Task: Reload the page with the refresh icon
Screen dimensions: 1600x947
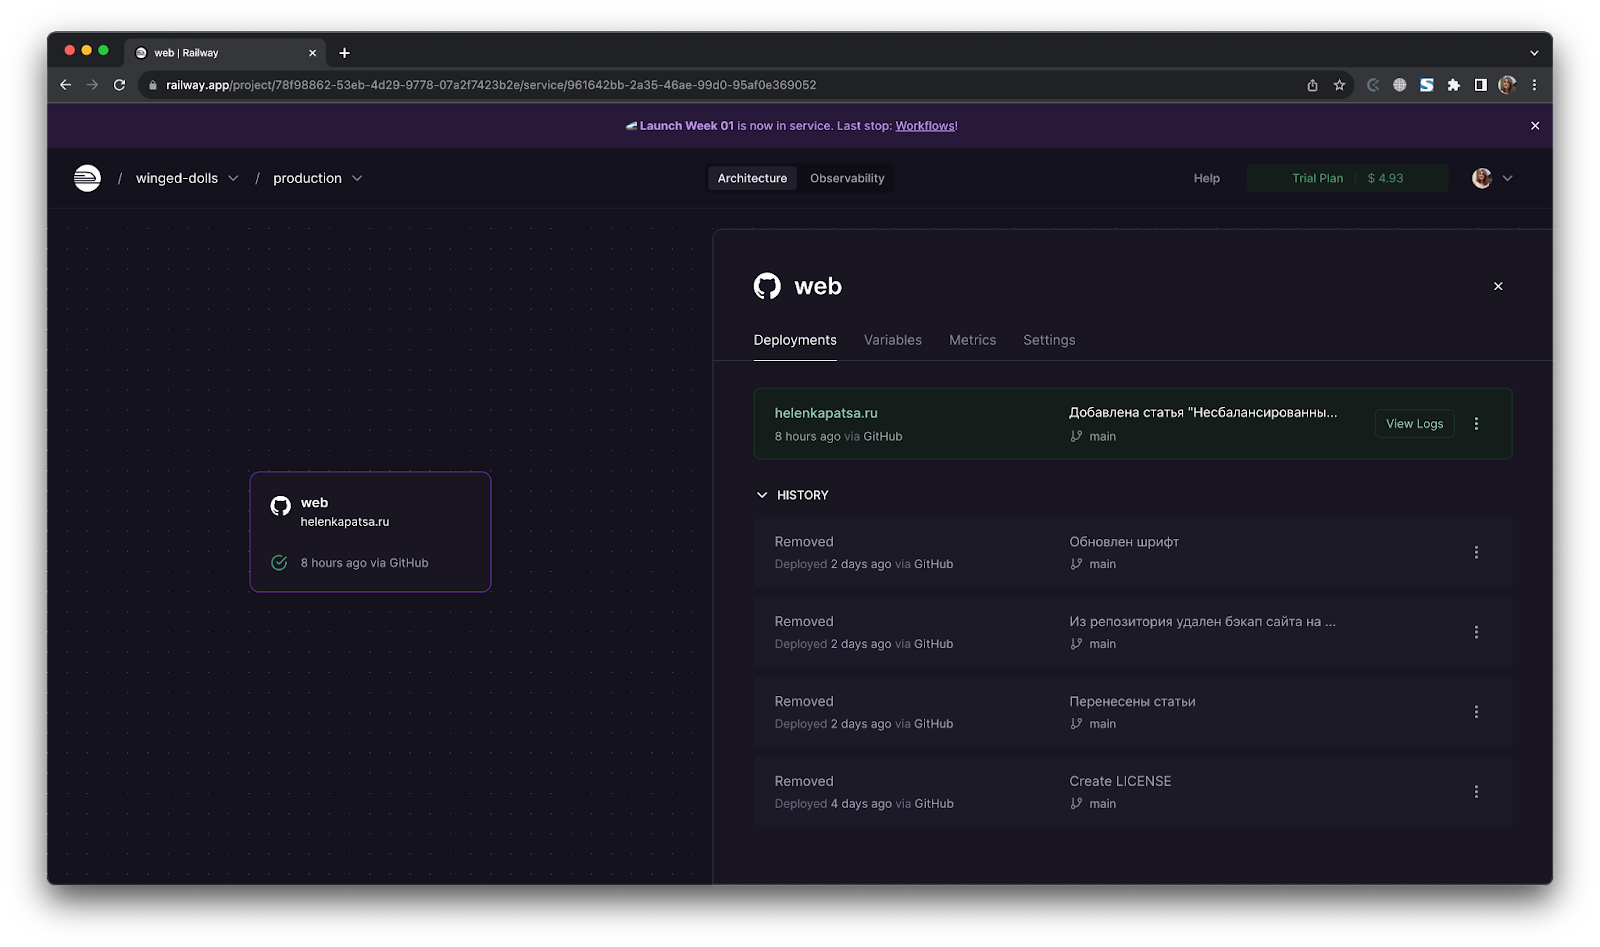Action: pos(119,85)
